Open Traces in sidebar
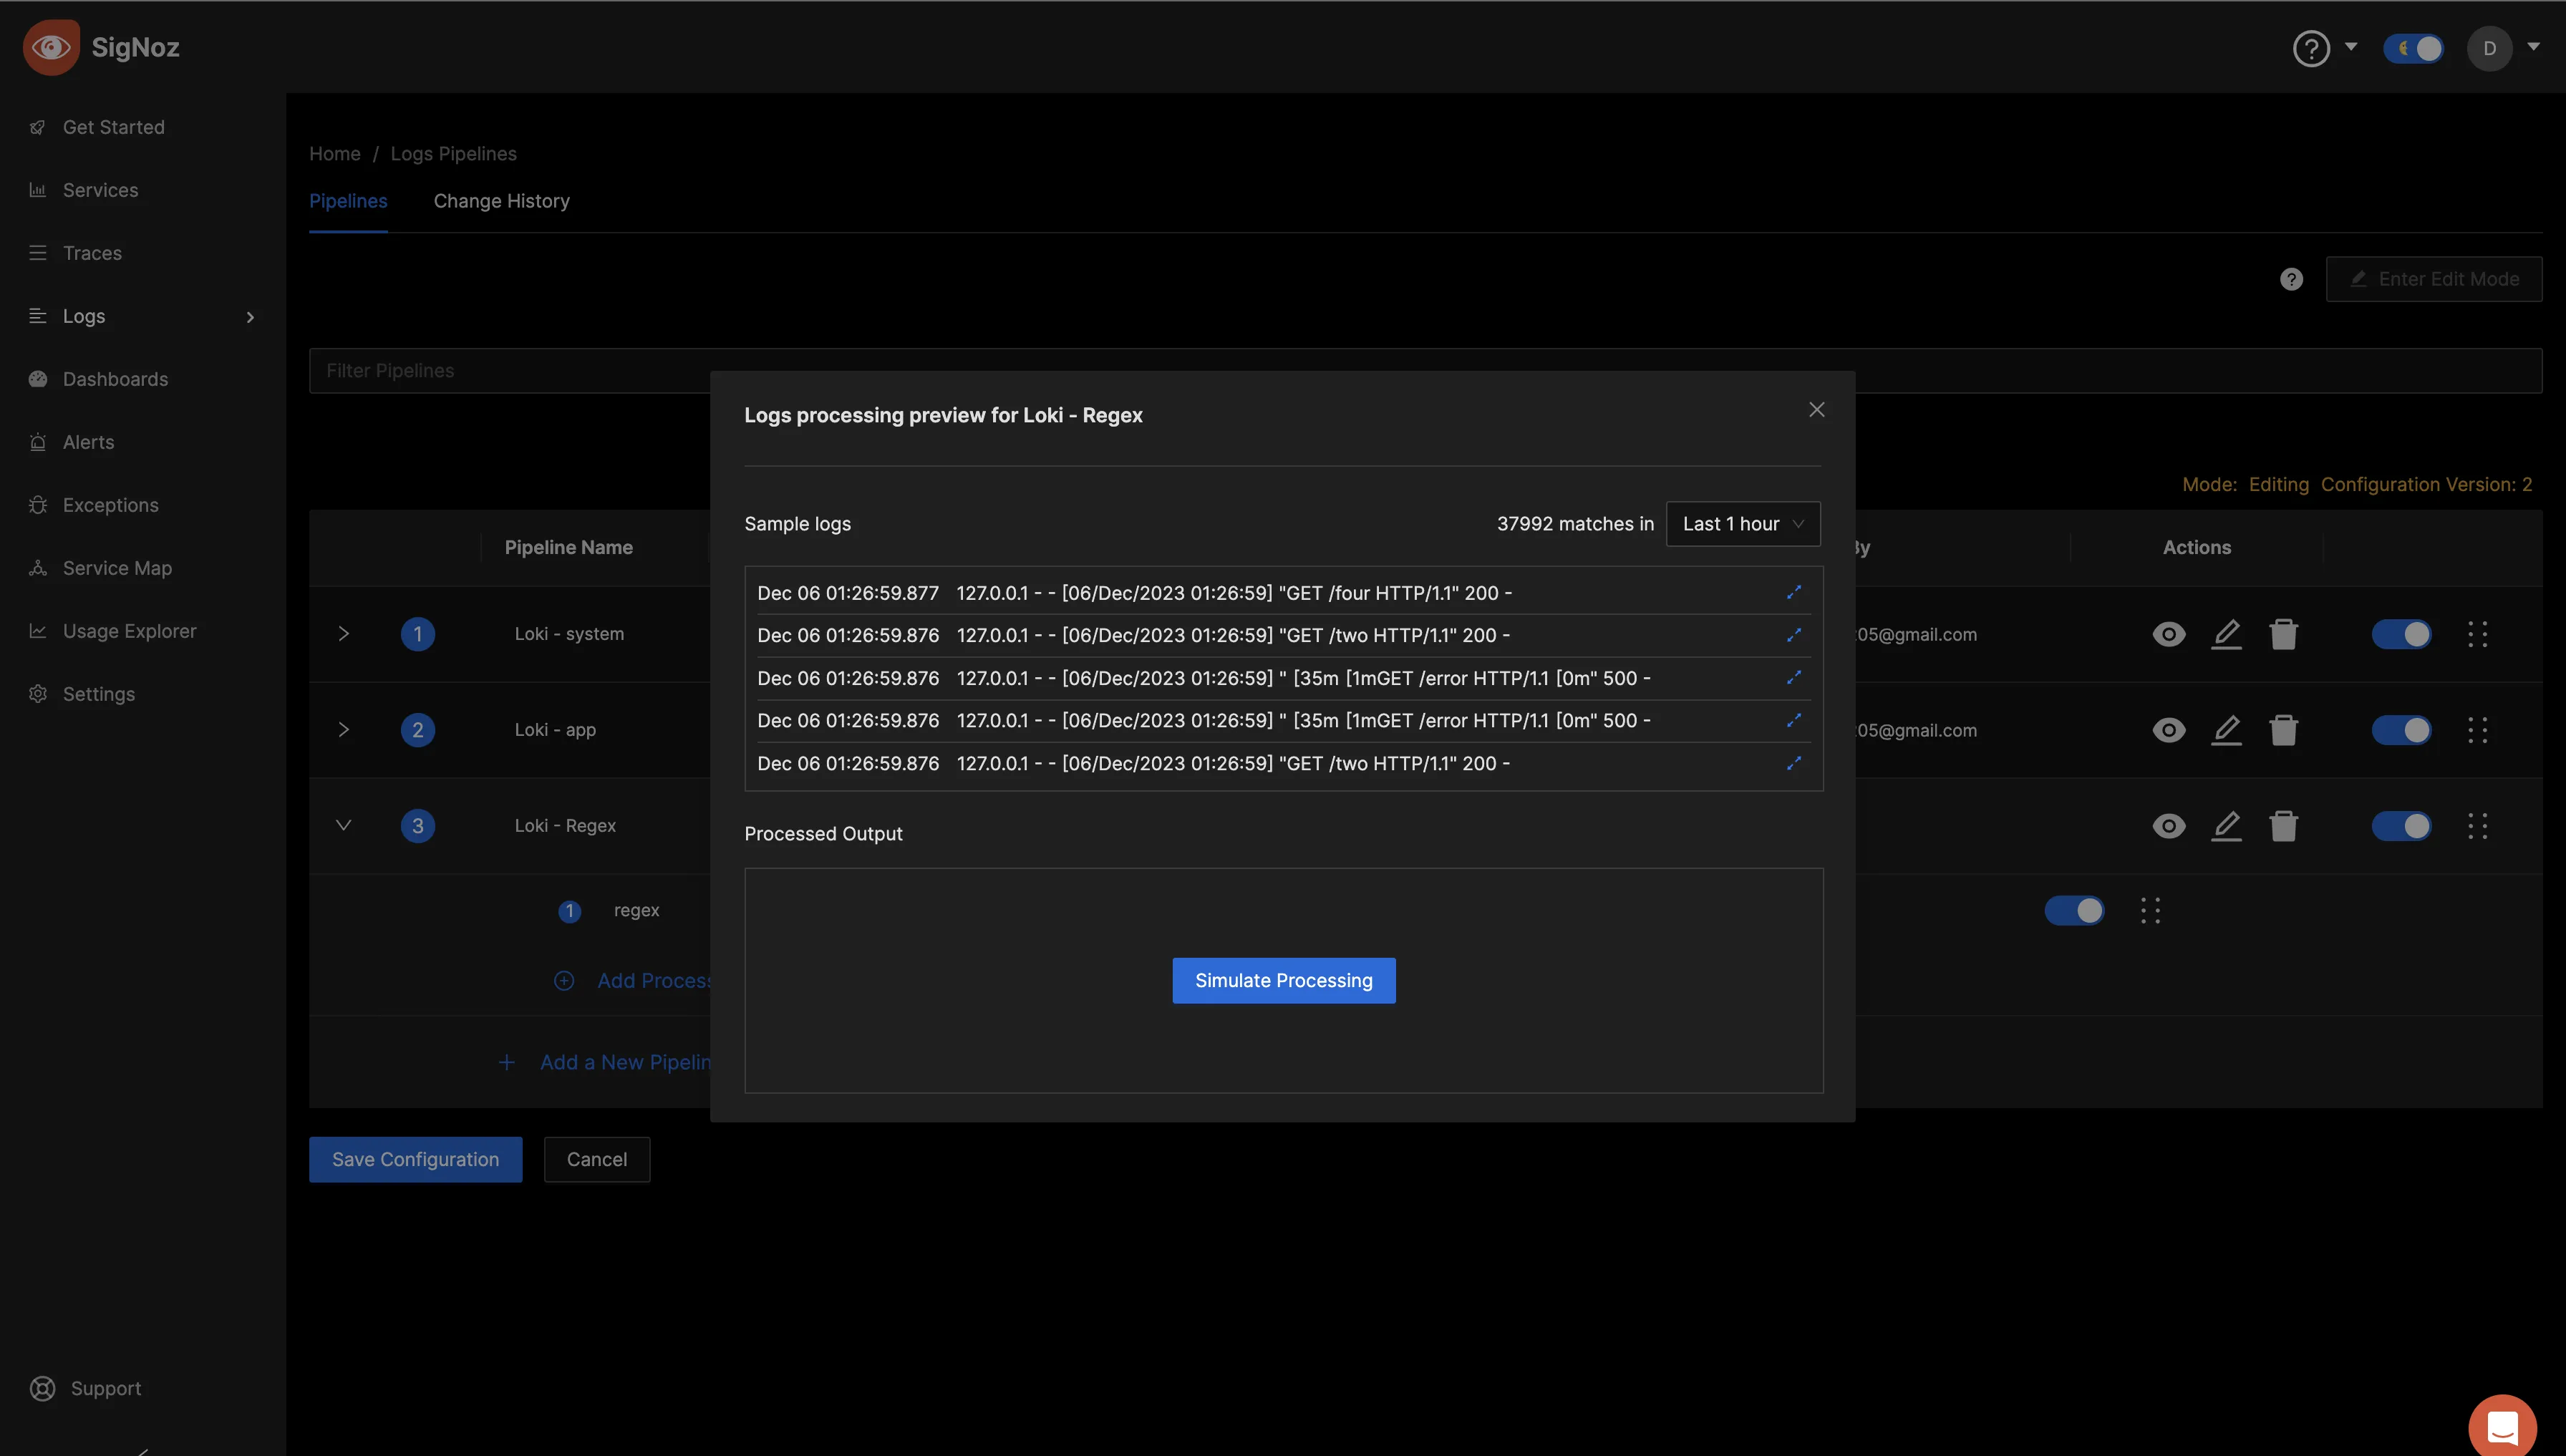 point(92,253)
